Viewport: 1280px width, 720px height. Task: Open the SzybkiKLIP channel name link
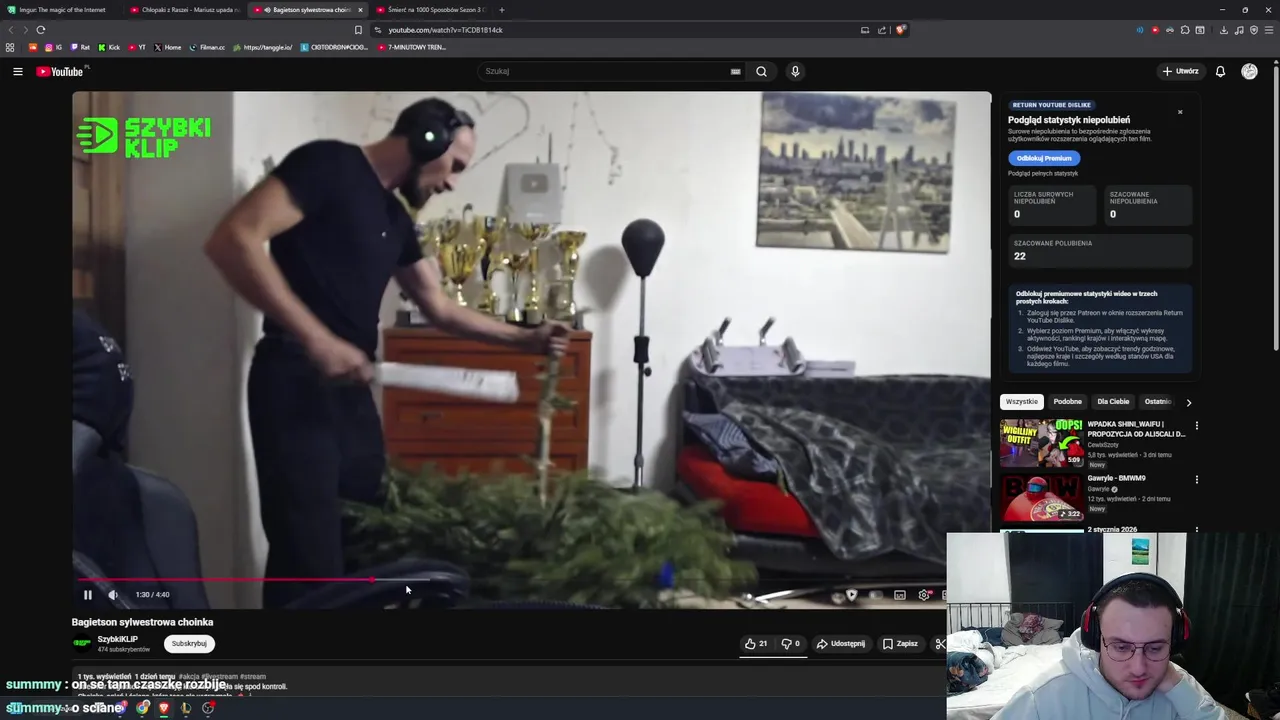point(117,639)
